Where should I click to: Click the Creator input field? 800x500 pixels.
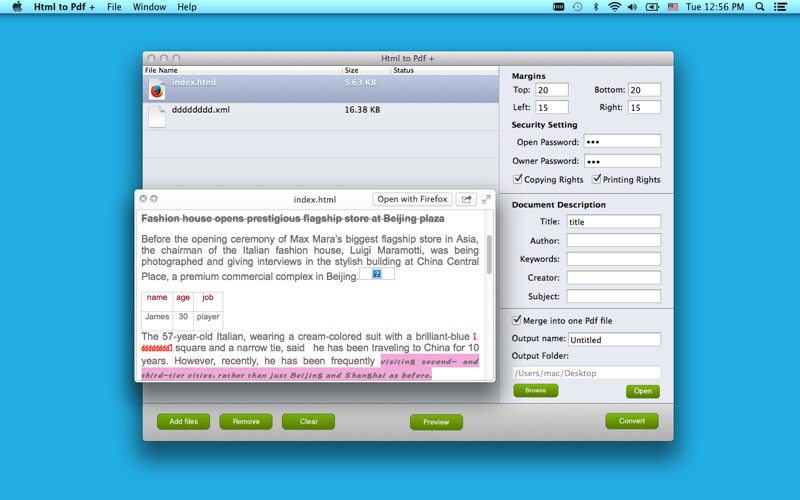[614, 278]
